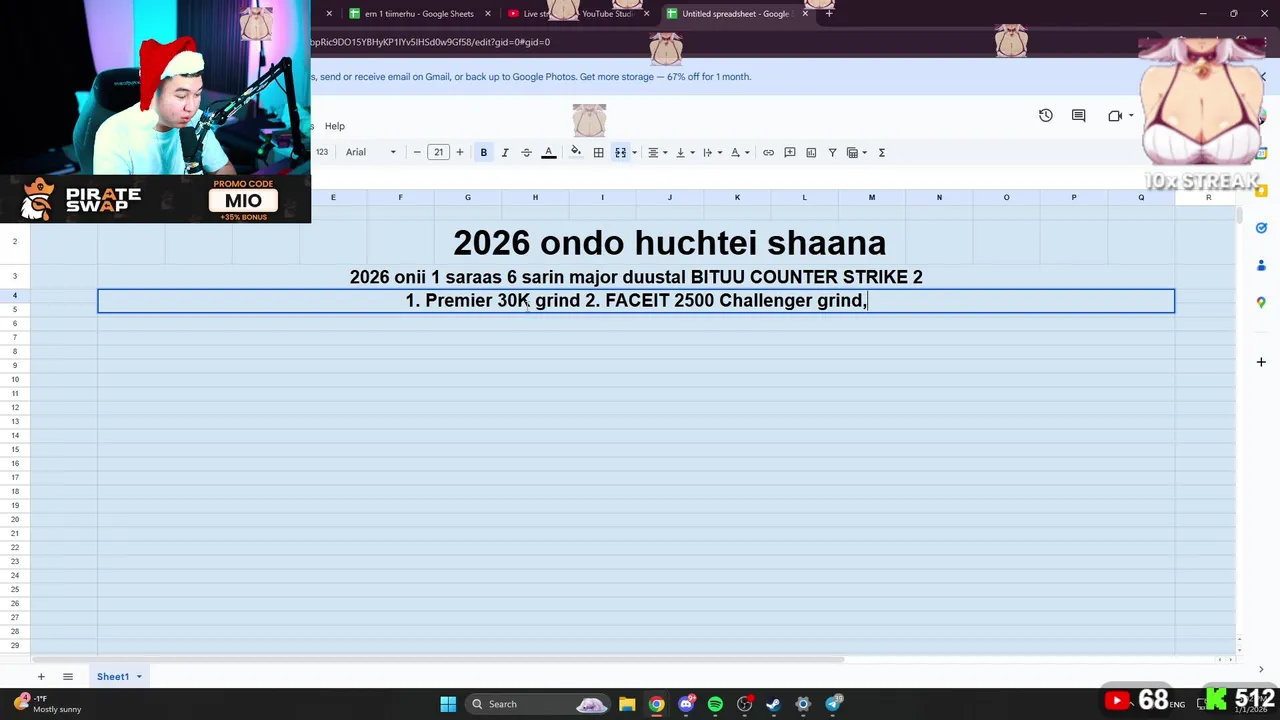
Task: Open the Google Tasks side panel icon
Action: pyautogui.click(x=1261, y=228)
